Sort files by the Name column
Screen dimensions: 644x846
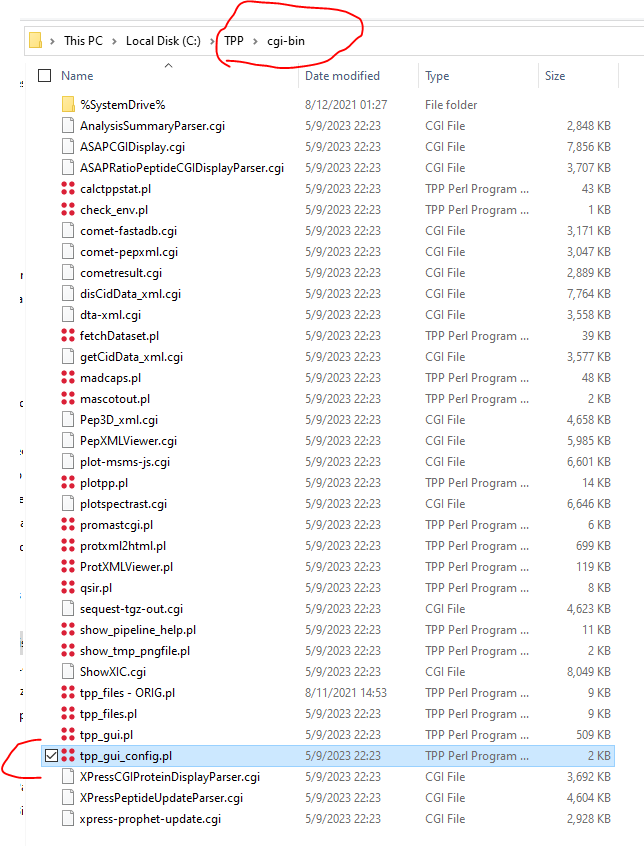point(78,76)
